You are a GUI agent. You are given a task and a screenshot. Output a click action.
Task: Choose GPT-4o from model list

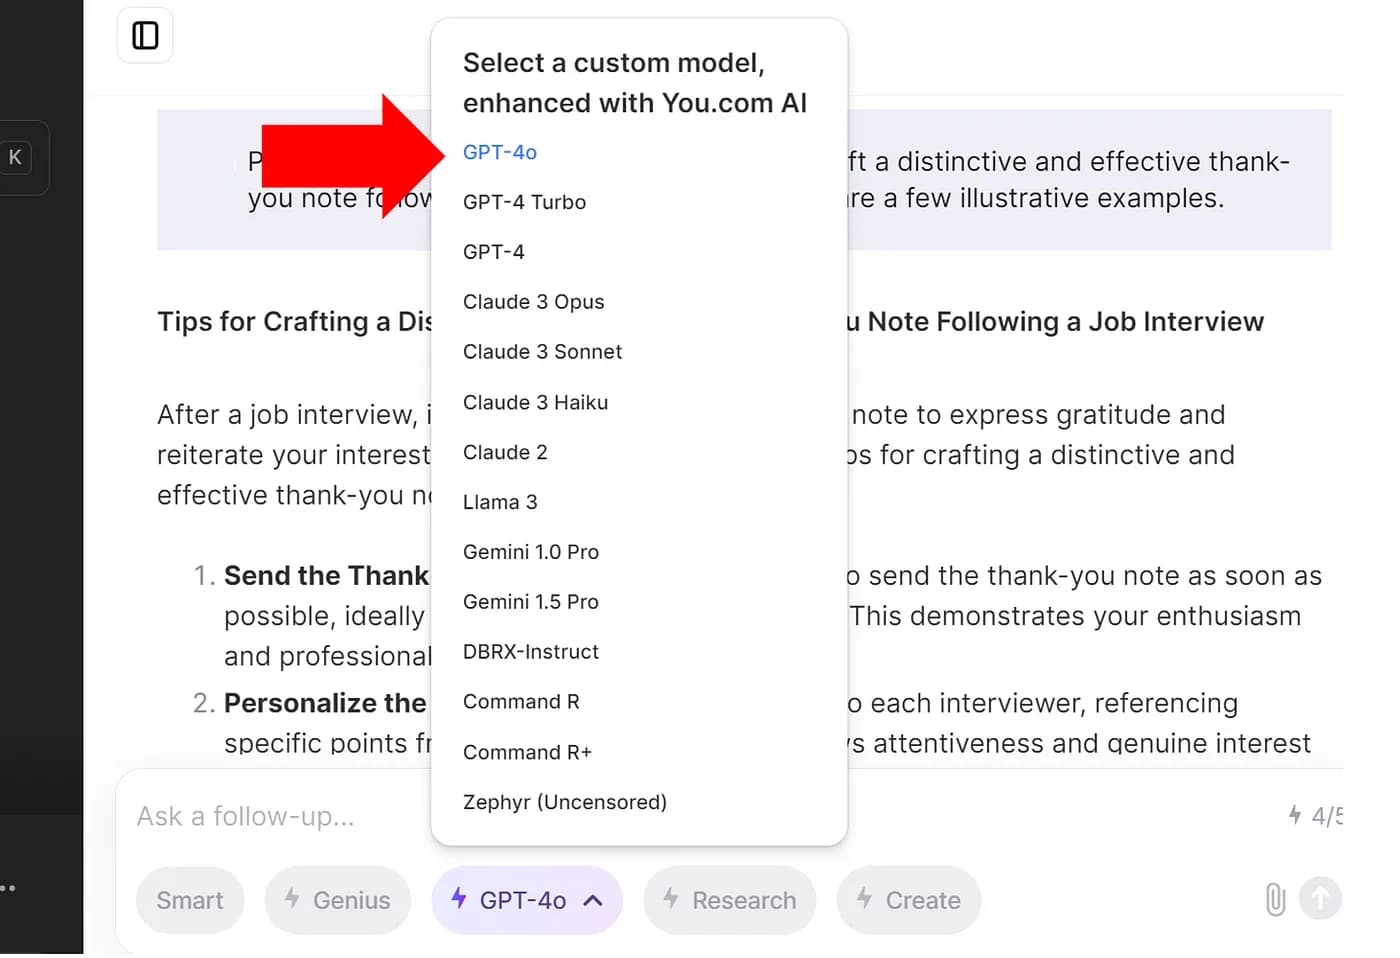coord(500,152)
